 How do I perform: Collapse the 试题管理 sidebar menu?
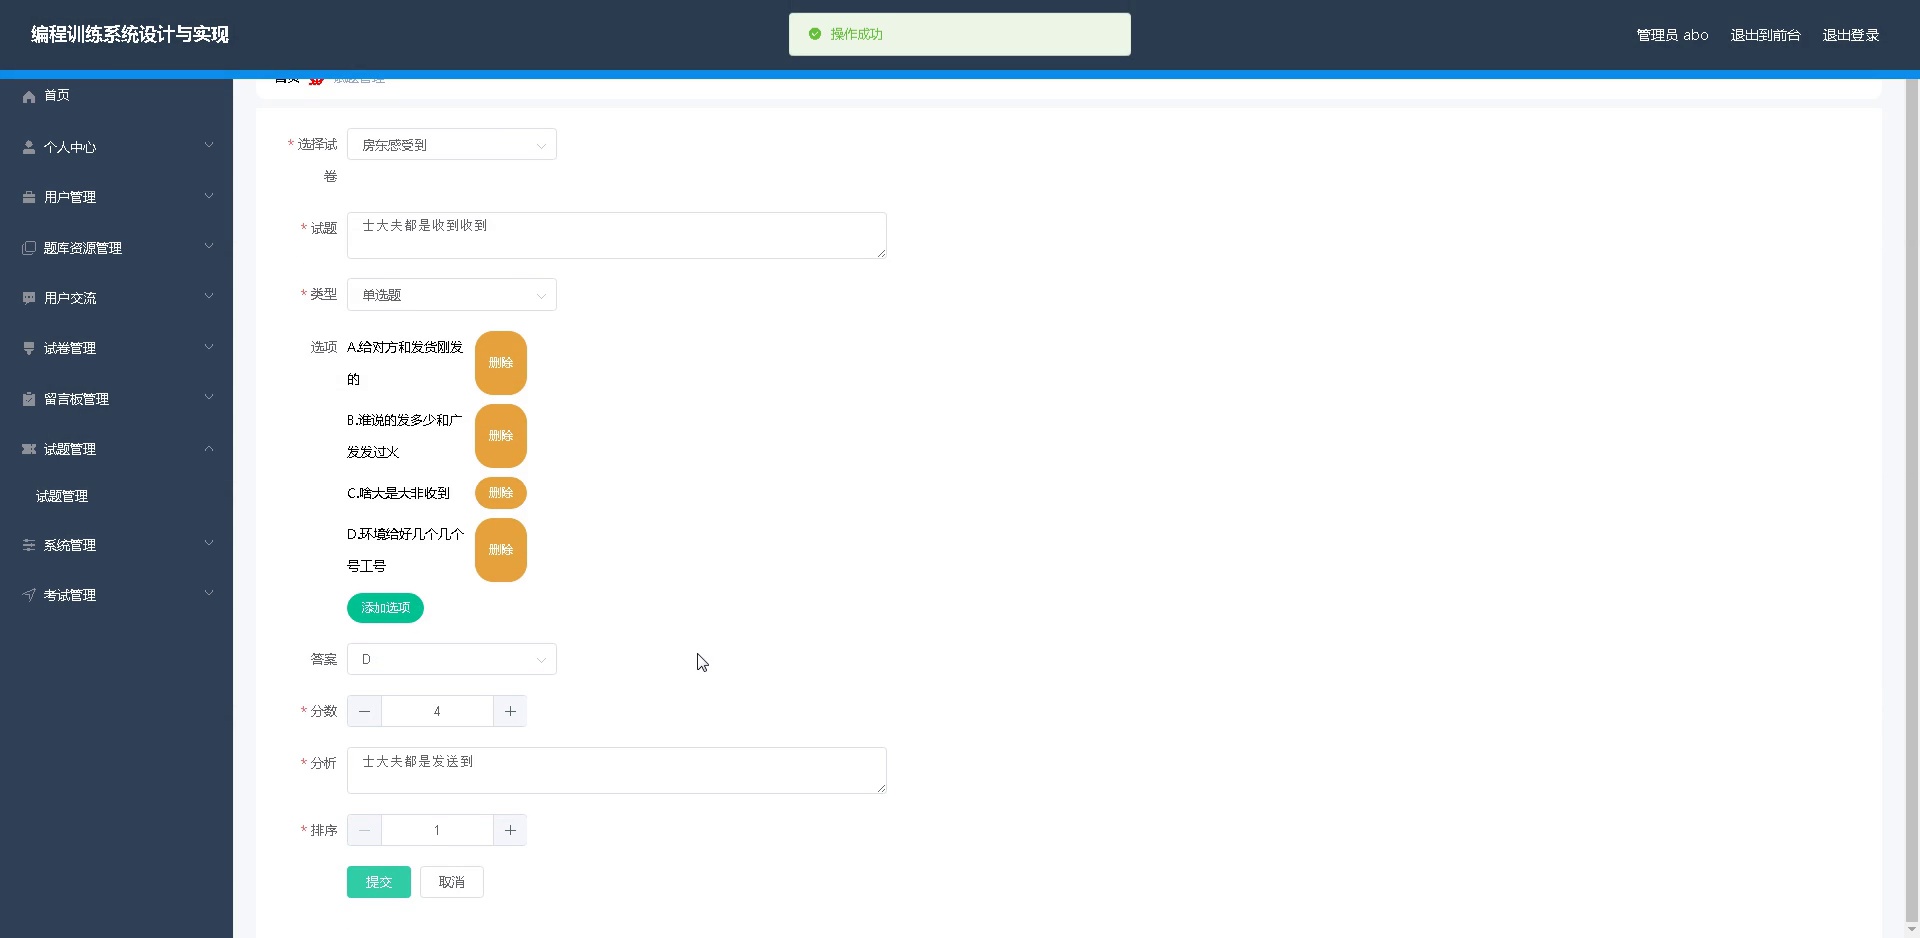[x=116, y=449]
